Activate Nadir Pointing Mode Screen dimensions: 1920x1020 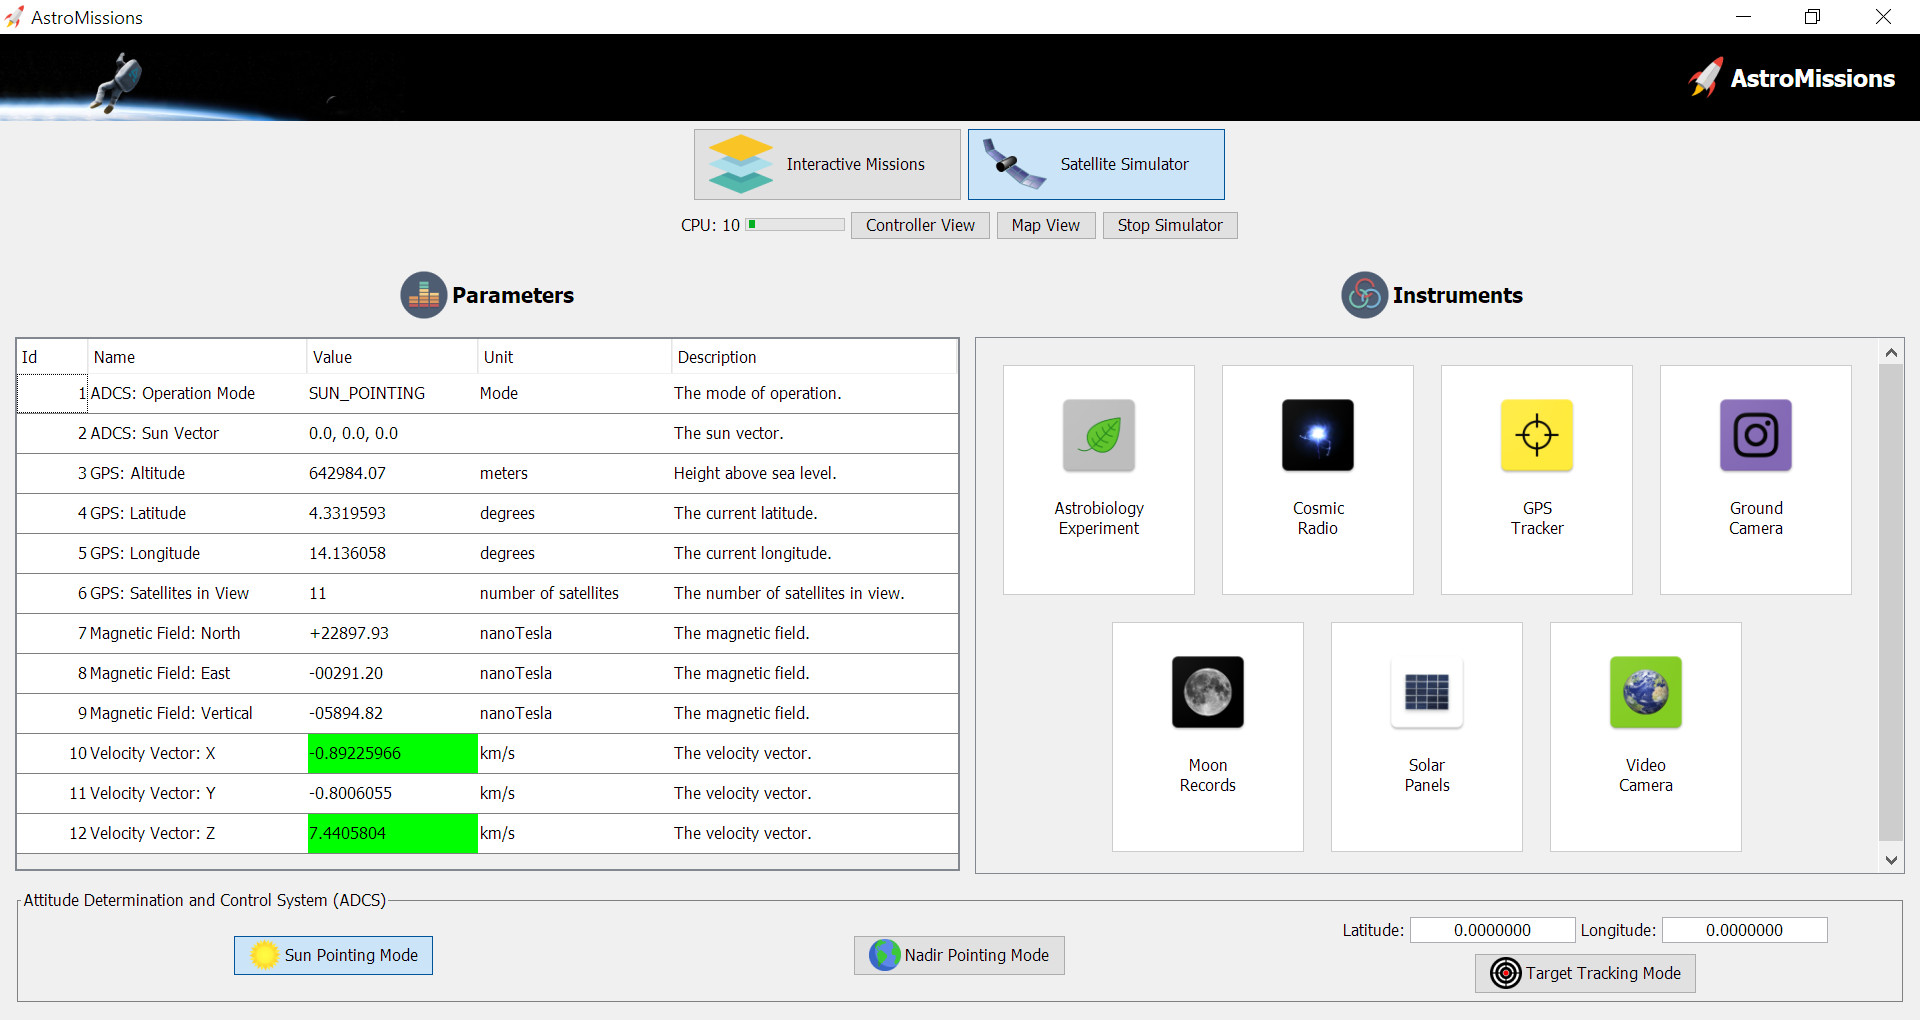point(959,955)
